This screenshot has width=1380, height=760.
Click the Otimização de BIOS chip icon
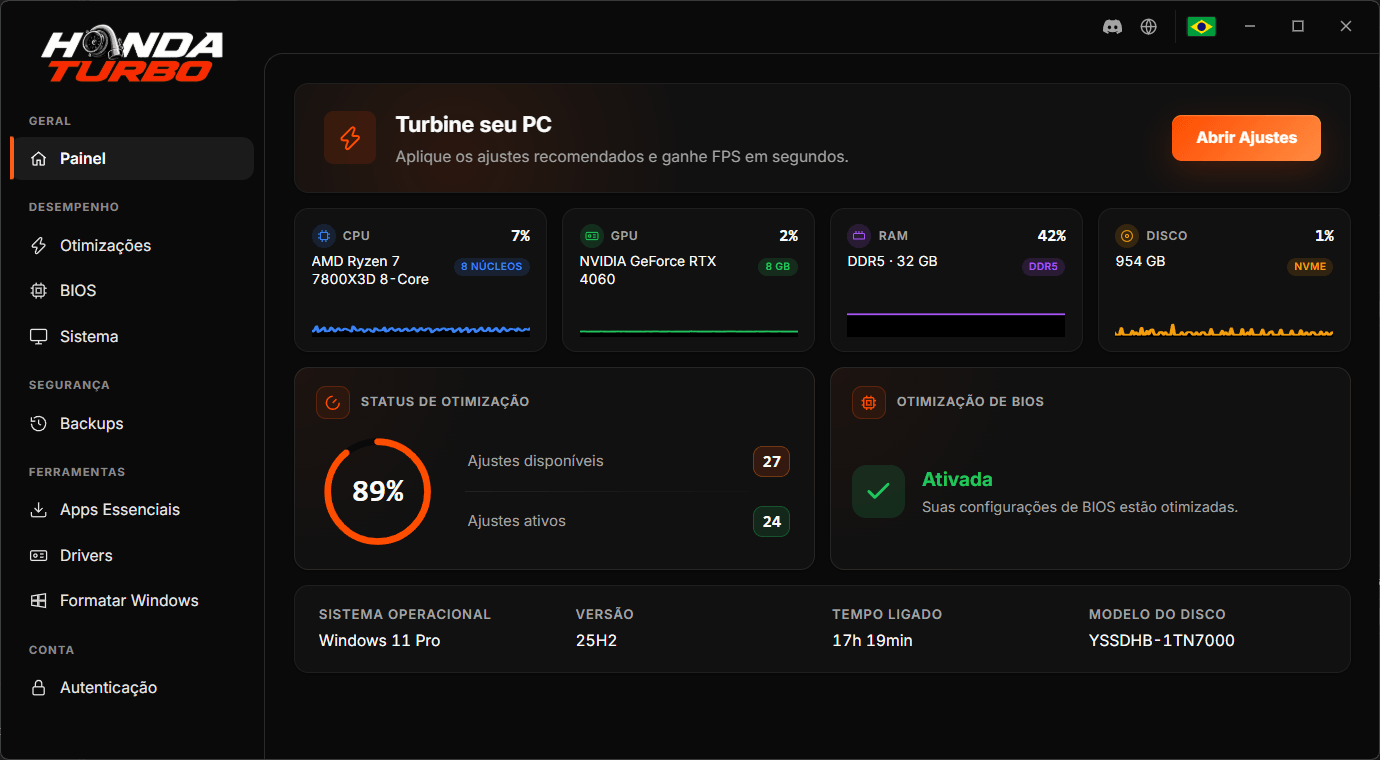868,402
